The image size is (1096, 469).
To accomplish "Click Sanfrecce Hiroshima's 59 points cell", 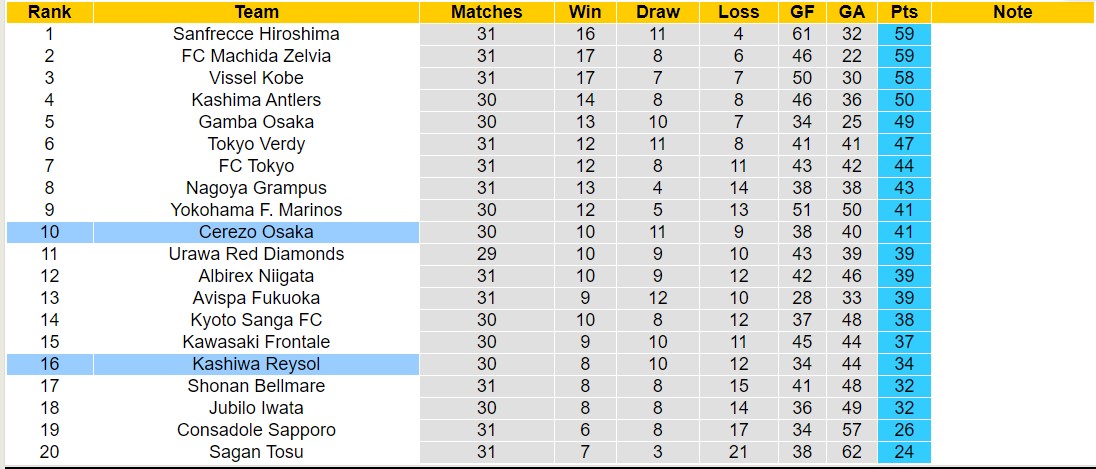I will (904, 34).
